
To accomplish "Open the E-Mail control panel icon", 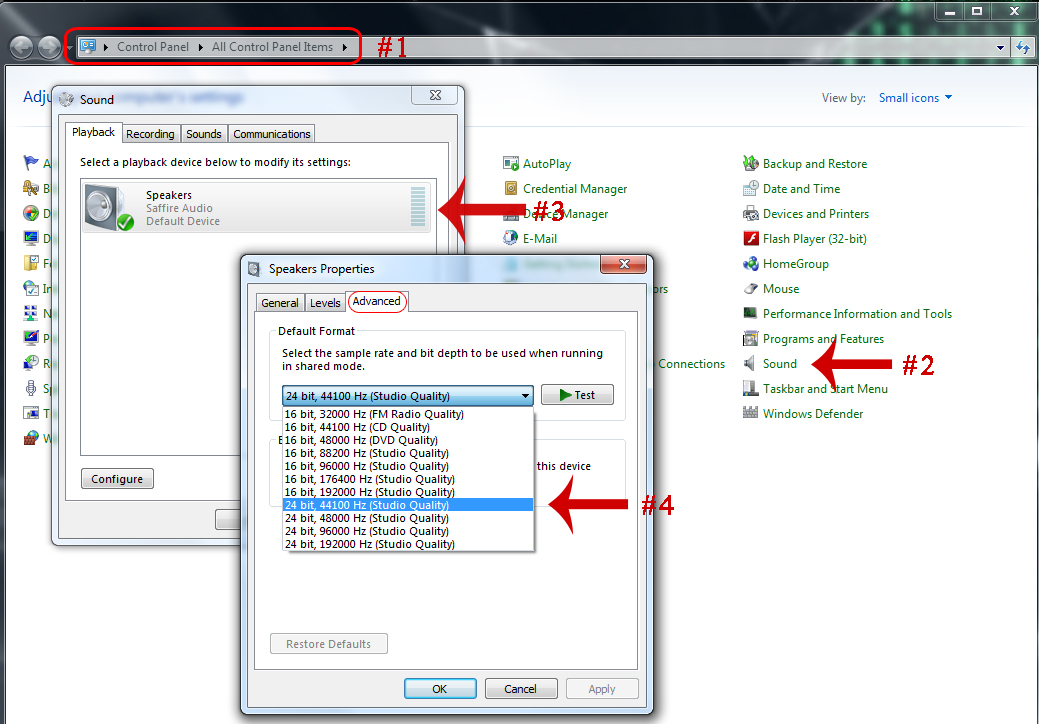I will tap(510, 238).
